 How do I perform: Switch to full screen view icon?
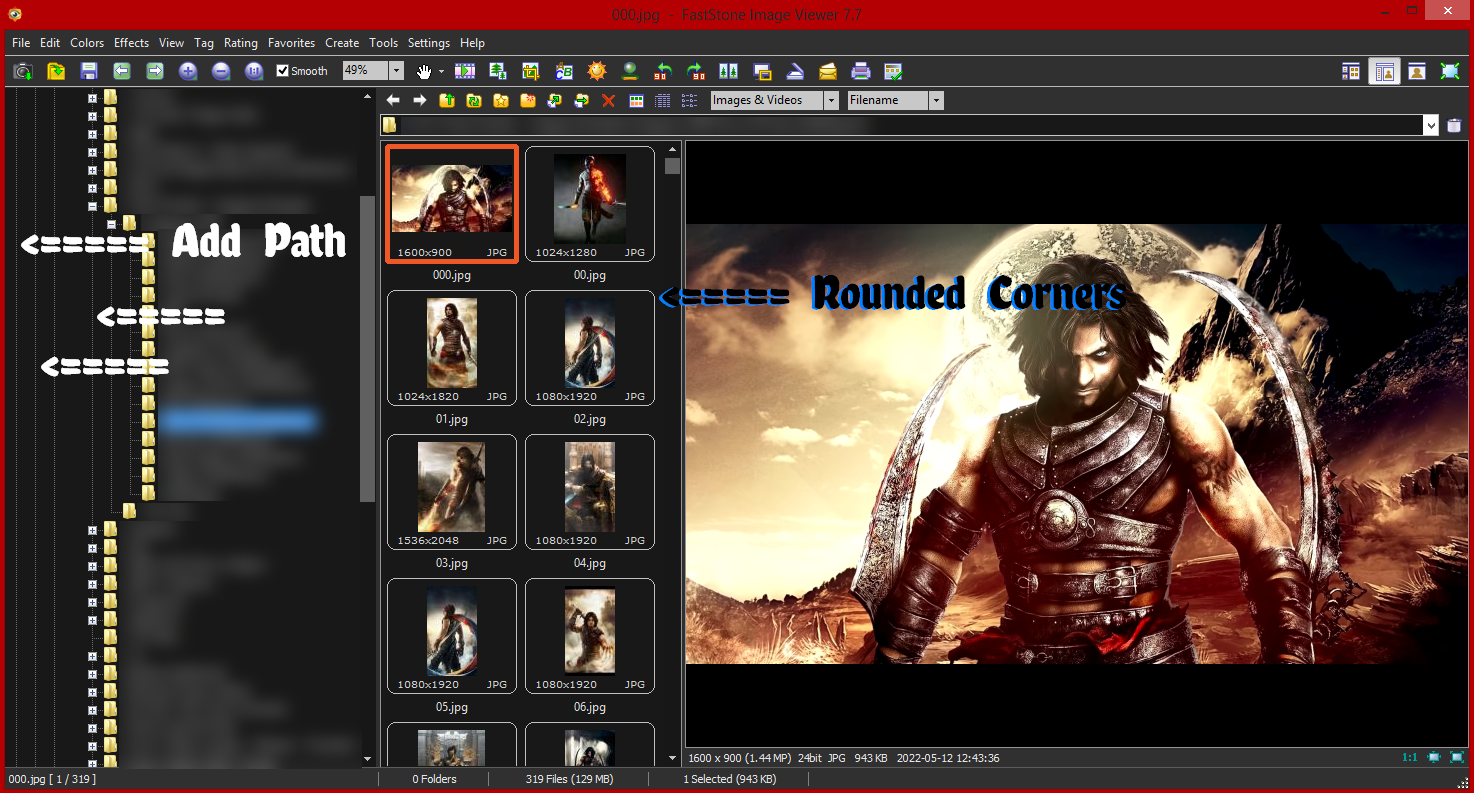[x=1449, y=71]
